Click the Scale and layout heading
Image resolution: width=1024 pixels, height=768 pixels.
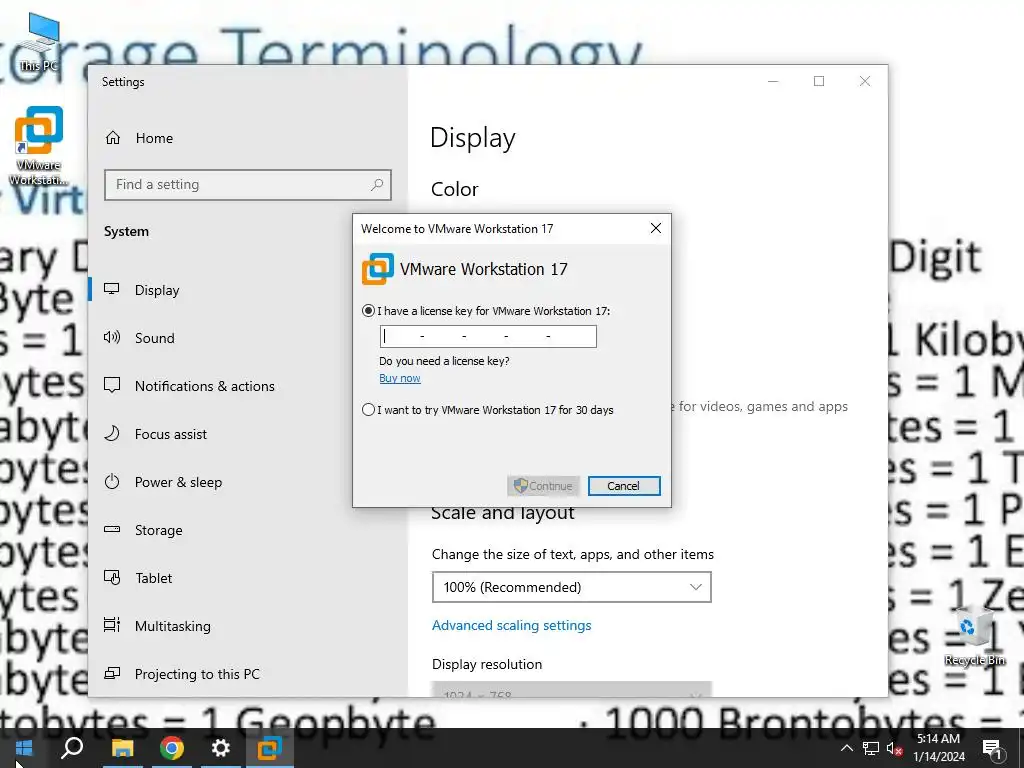(502, 513)
